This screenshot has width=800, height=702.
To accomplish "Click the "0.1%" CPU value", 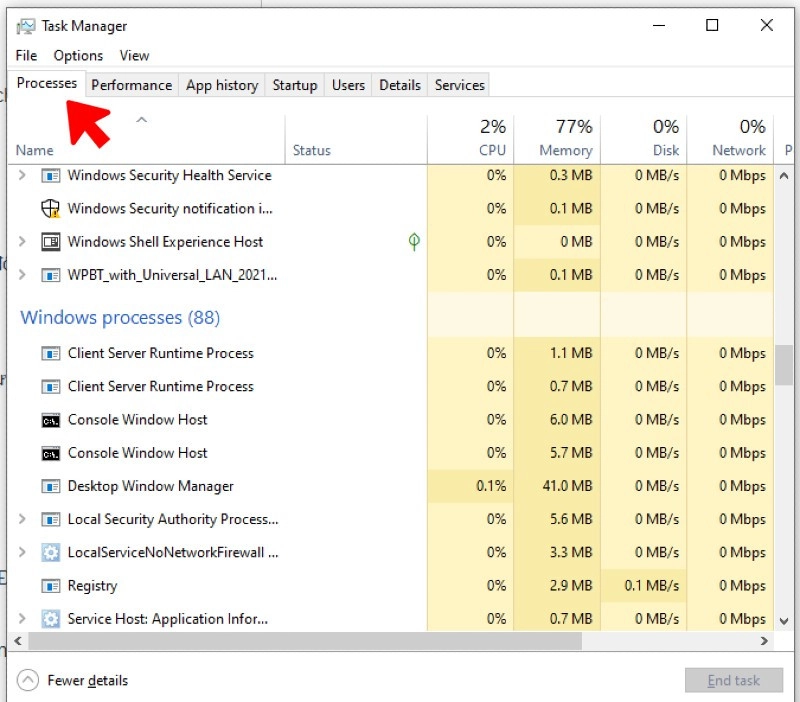I will (x=491, y=486).
